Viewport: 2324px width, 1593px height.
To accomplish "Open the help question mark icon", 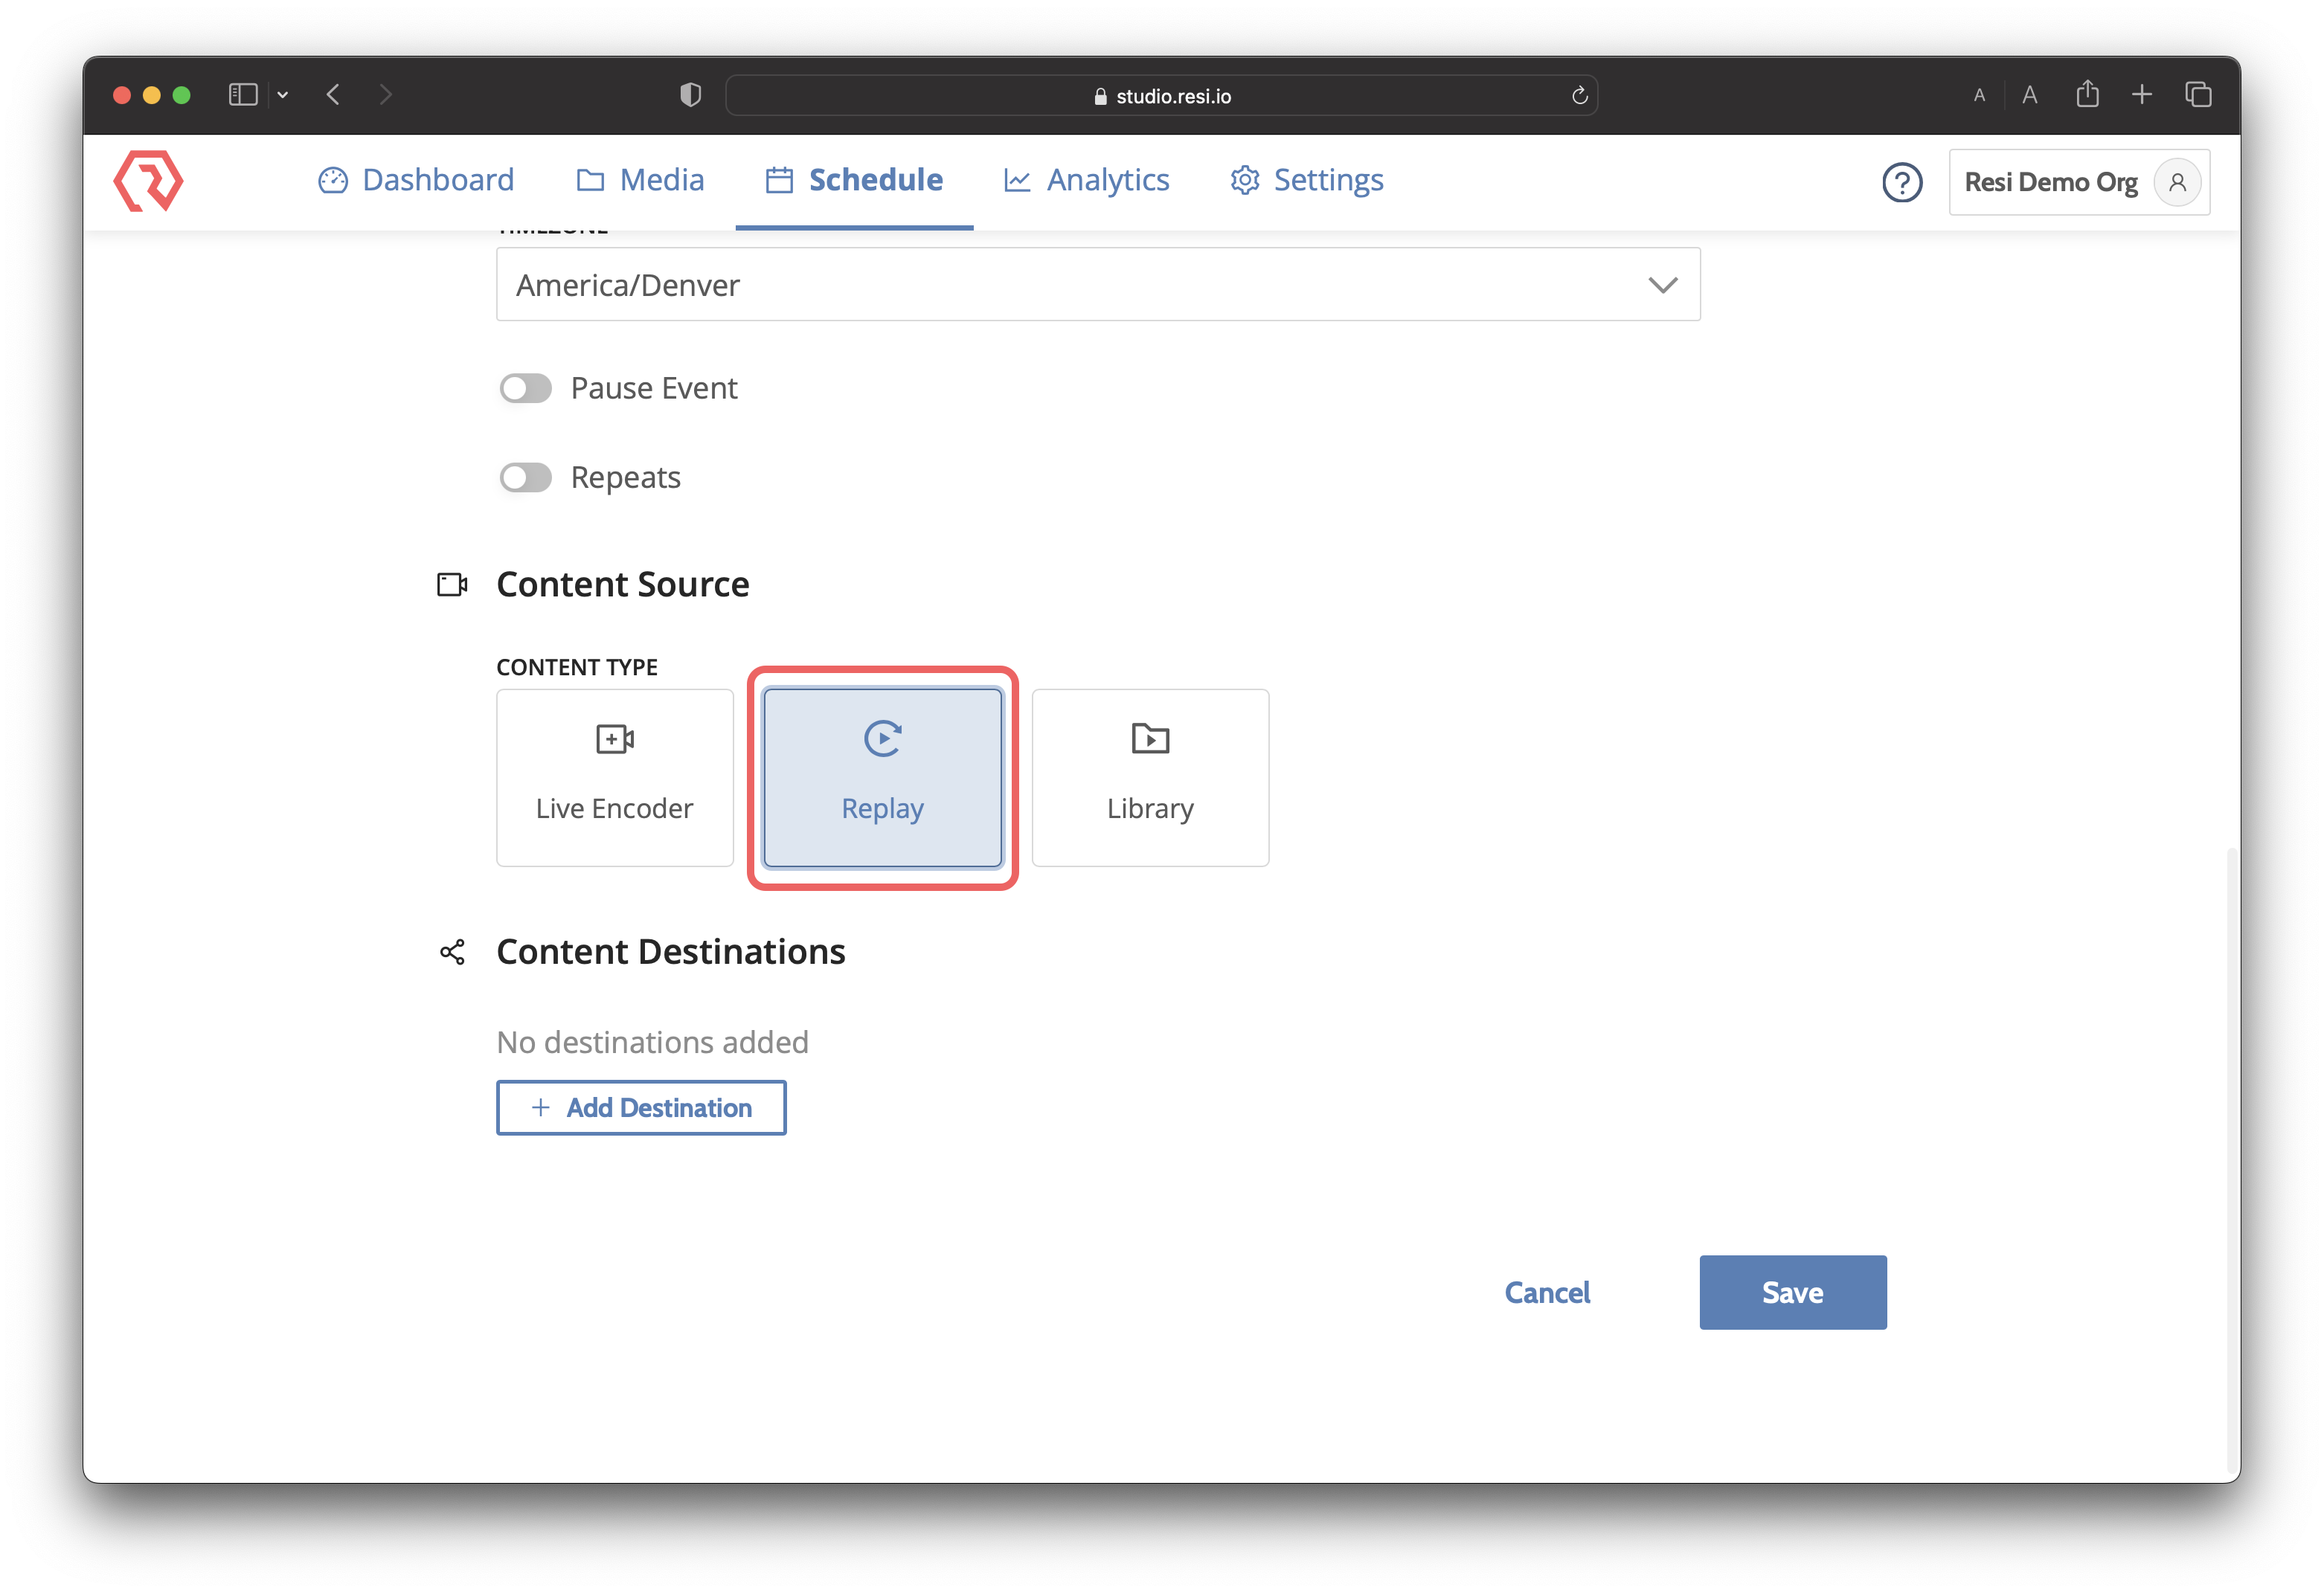I will coord(1901,182).
